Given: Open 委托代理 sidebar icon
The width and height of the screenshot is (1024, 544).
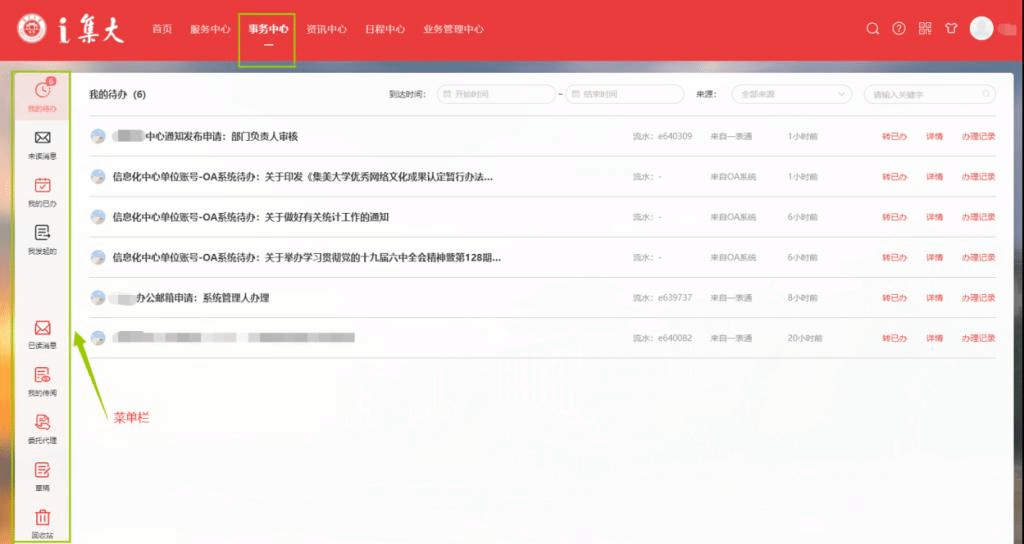Looking at the screenshot, I should click(x=42, y=424).
